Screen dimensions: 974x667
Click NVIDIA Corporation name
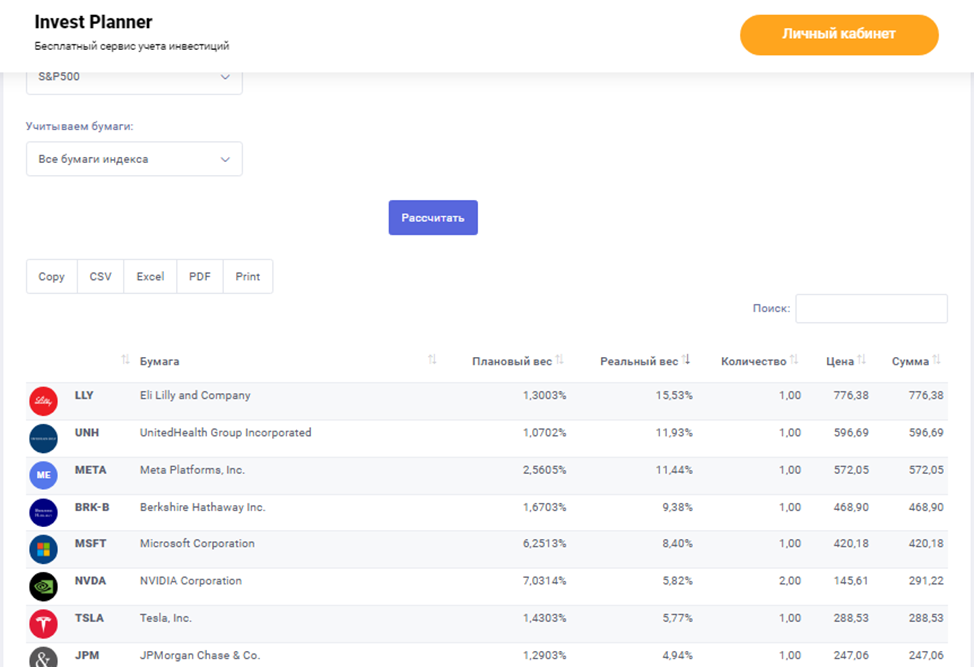click(191, 580)
